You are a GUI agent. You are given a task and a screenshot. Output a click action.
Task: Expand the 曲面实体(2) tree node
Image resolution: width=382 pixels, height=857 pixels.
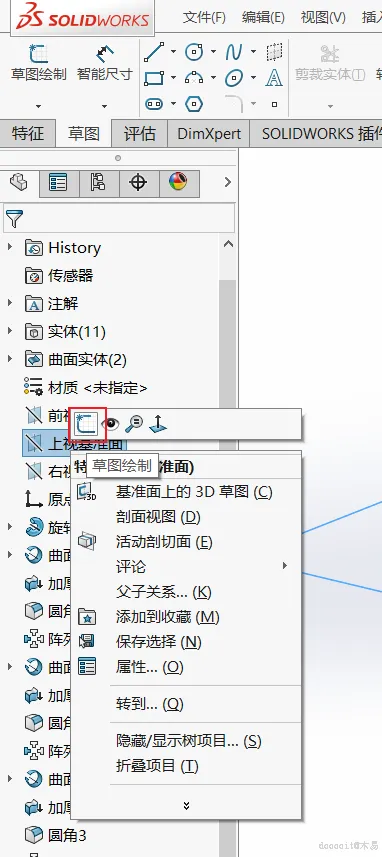[x=9, y=359]
